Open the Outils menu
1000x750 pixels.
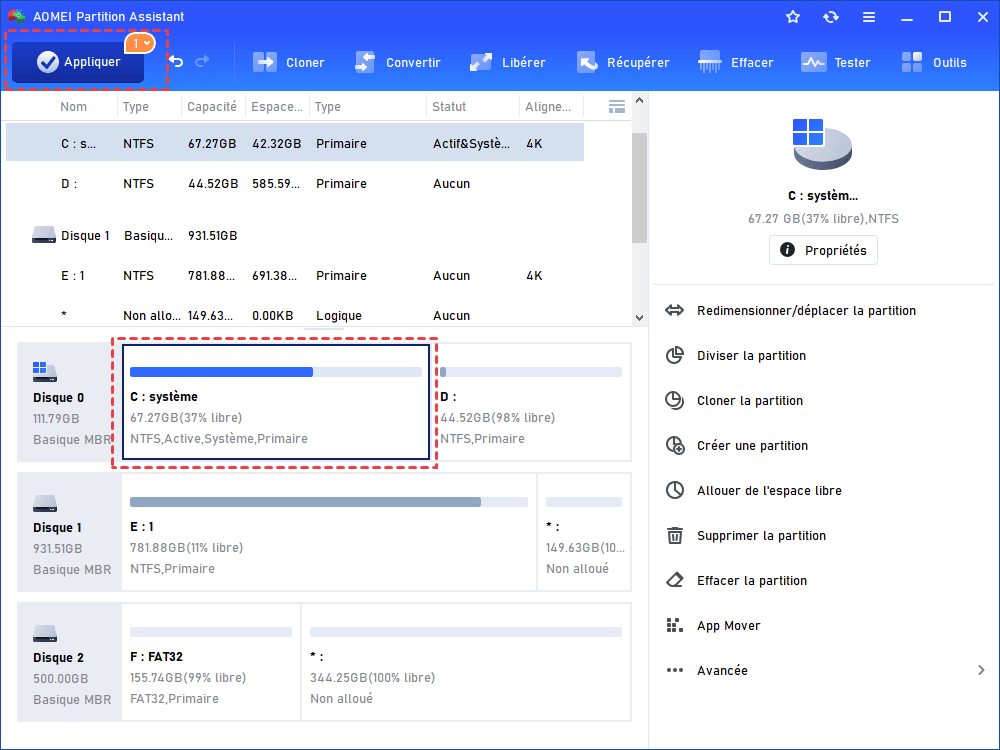pos(934,62)
